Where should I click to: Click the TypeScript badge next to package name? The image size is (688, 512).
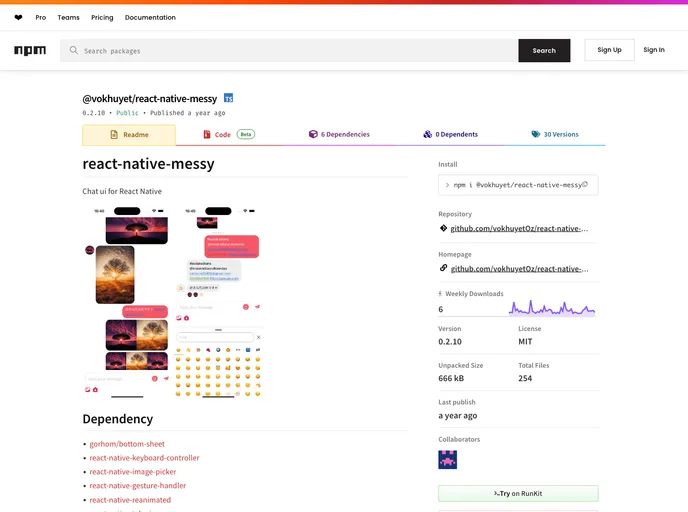228,98
